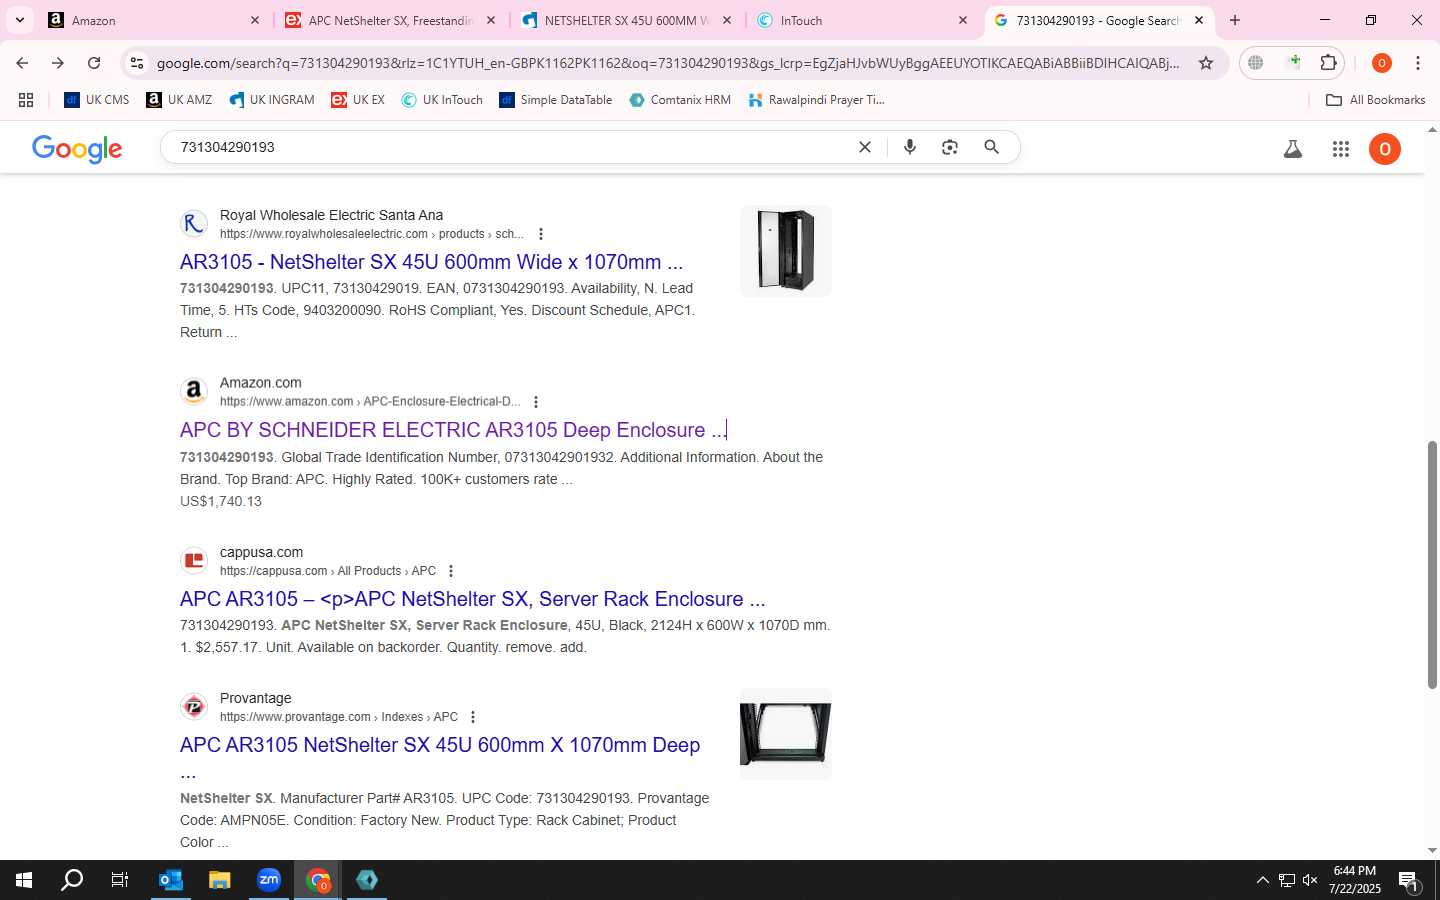
Task: Open more options for Provantage result
Action: click(x=473, y=717)
